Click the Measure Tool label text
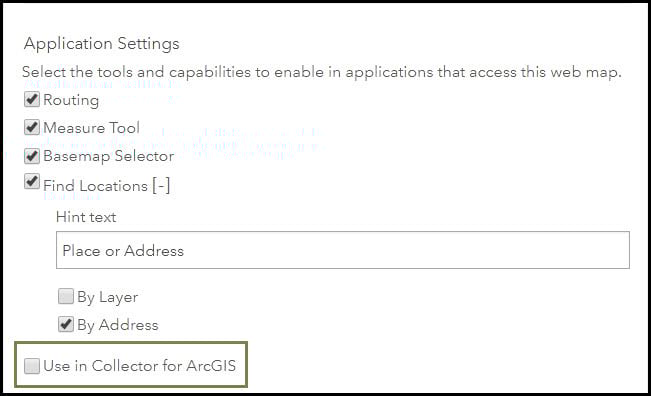The height and width of the screenshot is (396, 651). click(x=91, y=127)
